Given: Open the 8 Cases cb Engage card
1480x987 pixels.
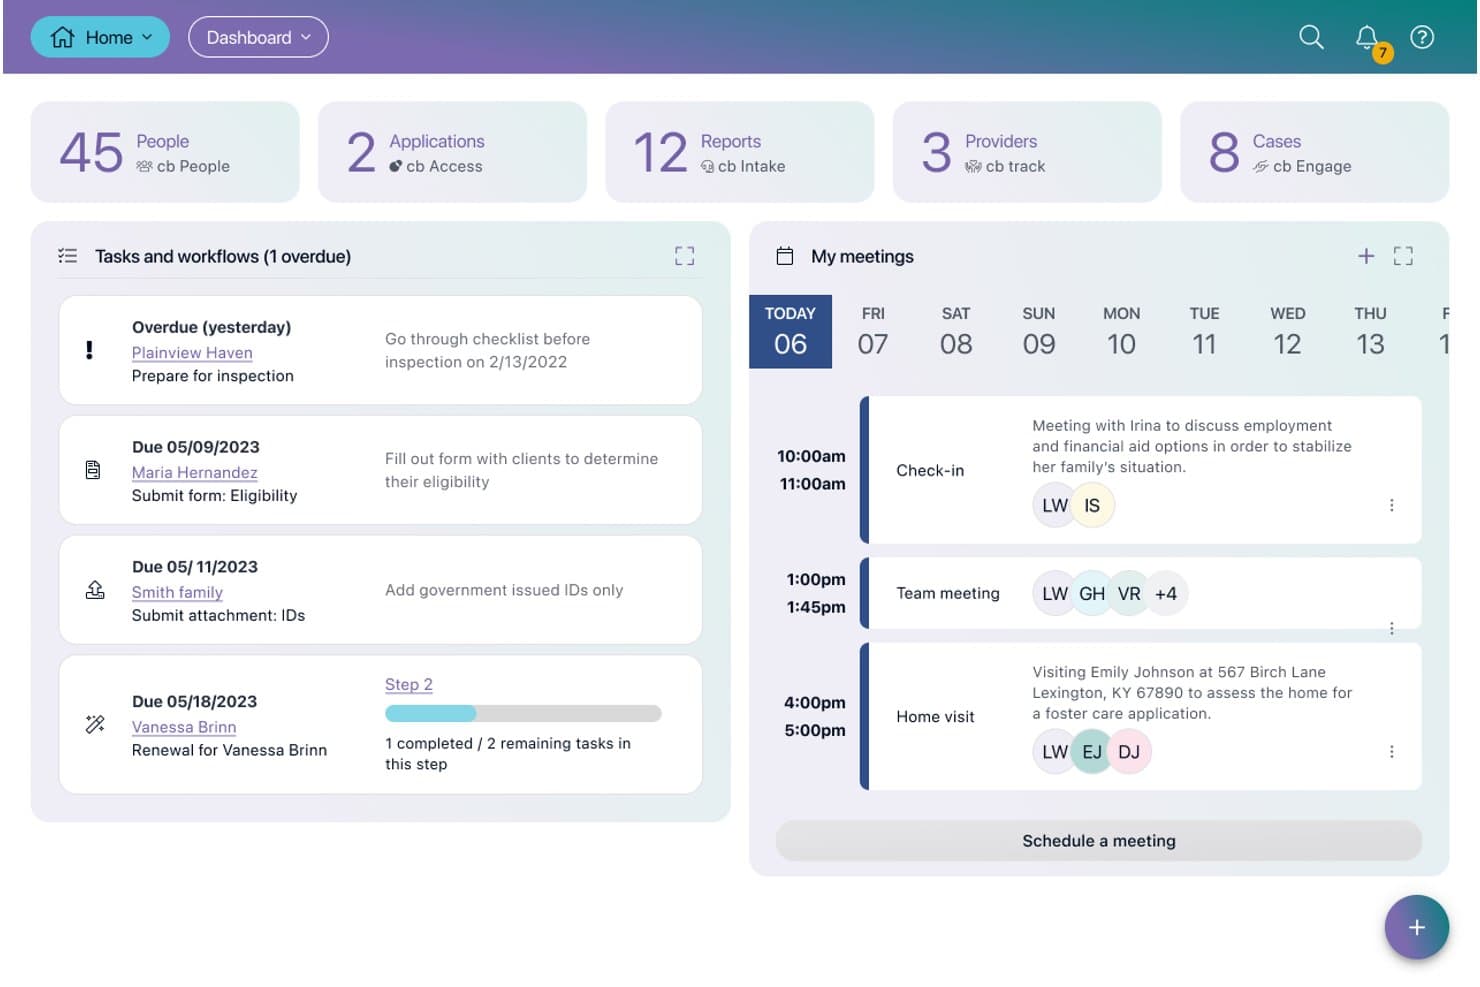Looking at the screenshot, I should coord(1314,152).
